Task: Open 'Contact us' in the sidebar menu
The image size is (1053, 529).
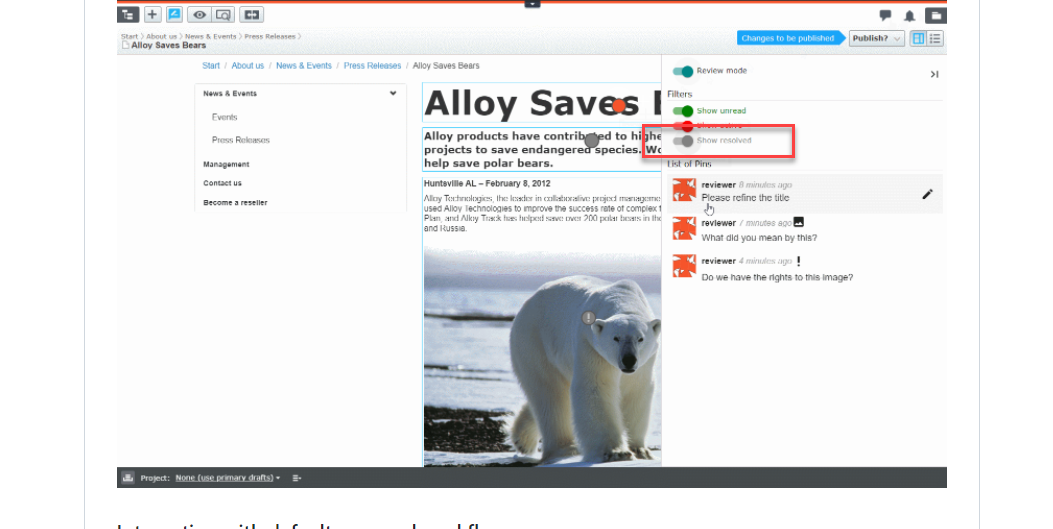Action: 222,183
